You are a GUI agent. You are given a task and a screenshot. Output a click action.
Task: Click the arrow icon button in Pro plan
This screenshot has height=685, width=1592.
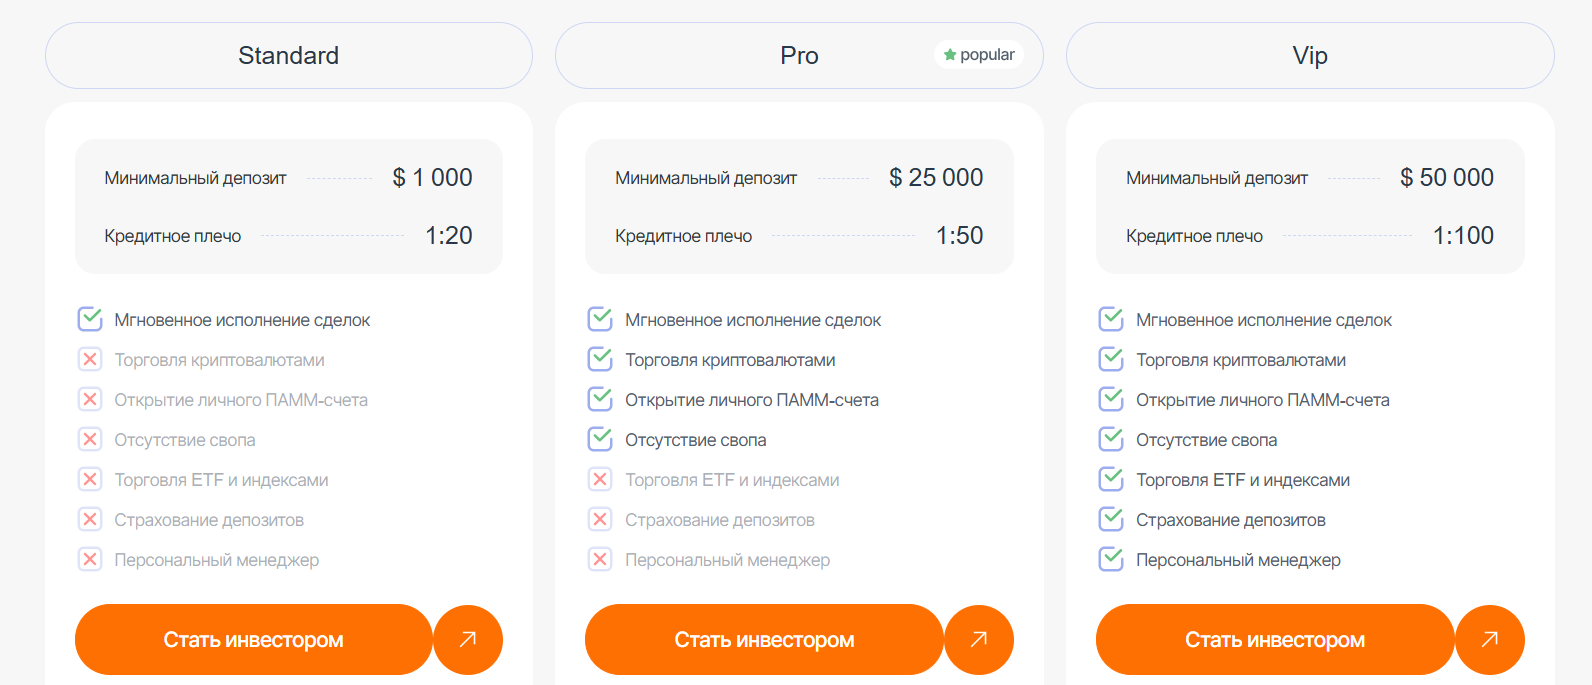pos(979,639)
